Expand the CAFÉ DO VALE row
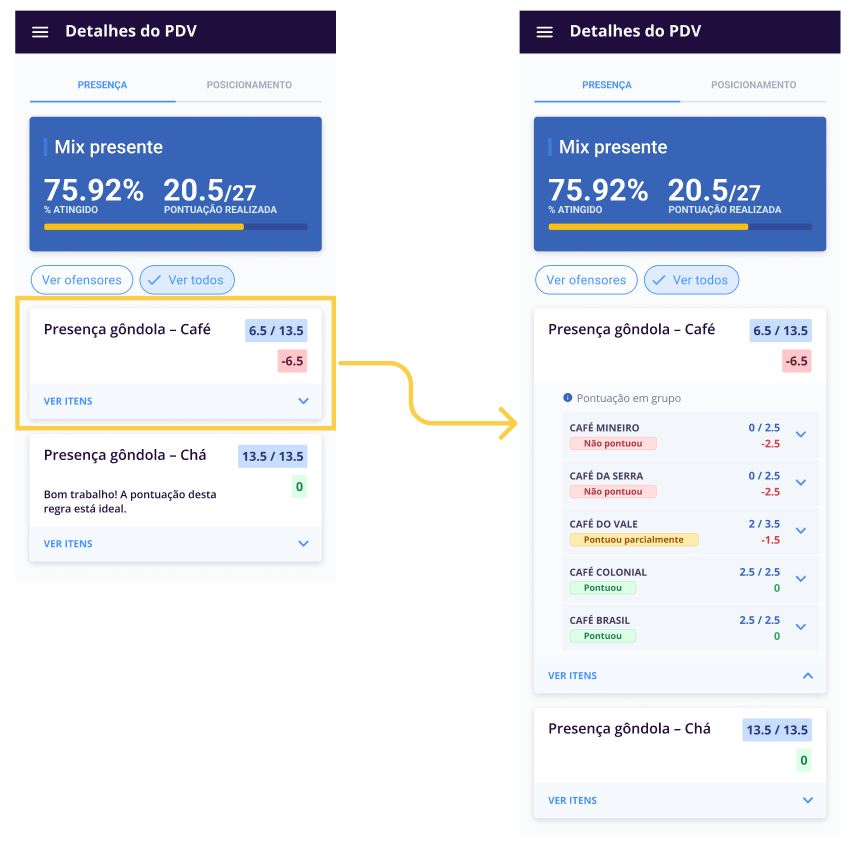This screenshot has height=850, width=851. point(800,530)
